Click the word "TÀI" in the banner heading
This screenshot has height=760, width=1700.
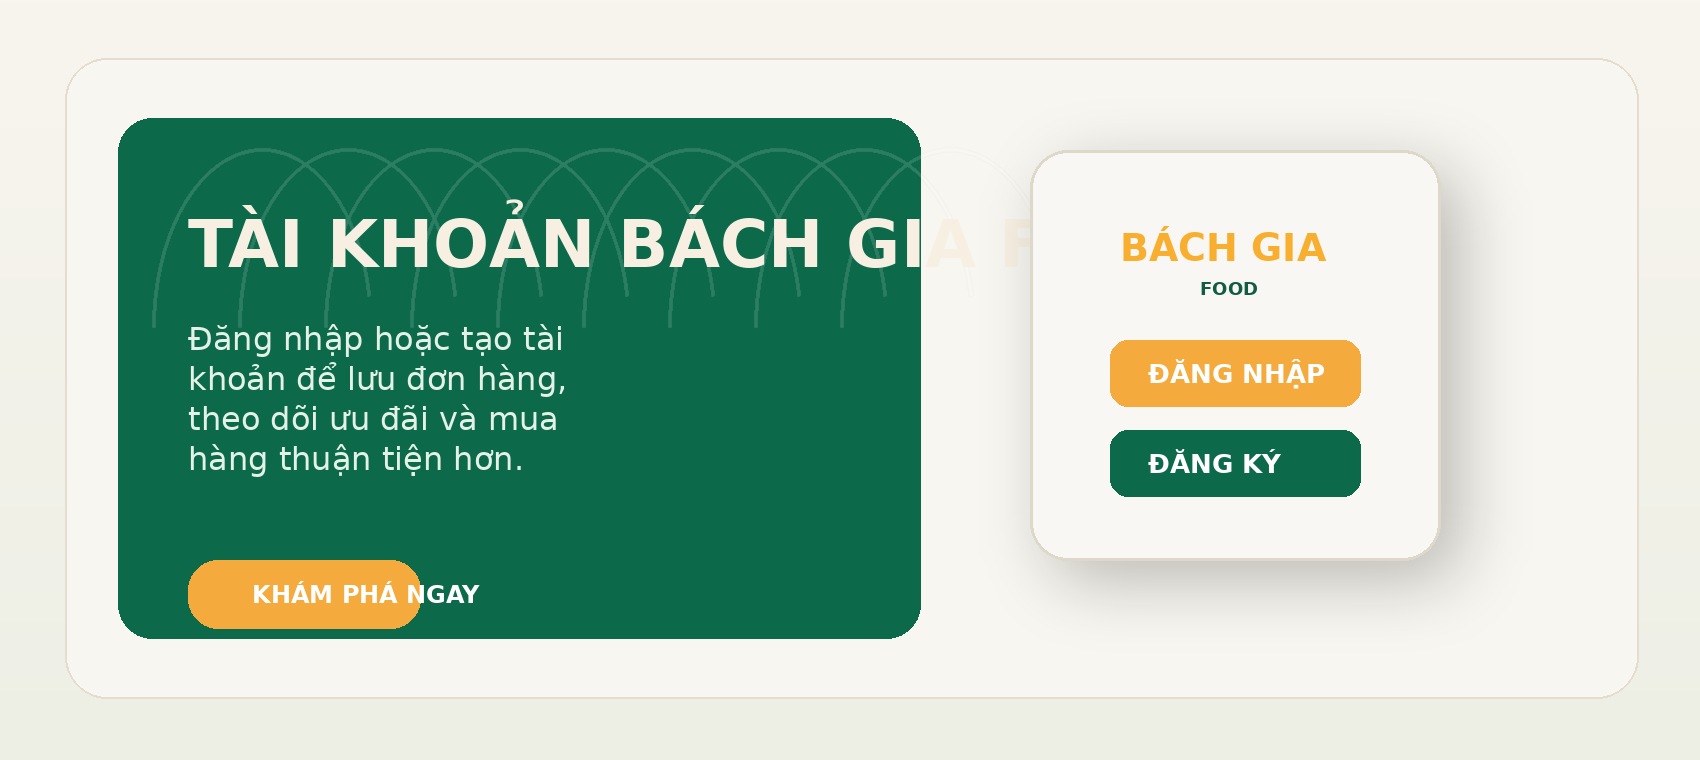coord(245,245)
